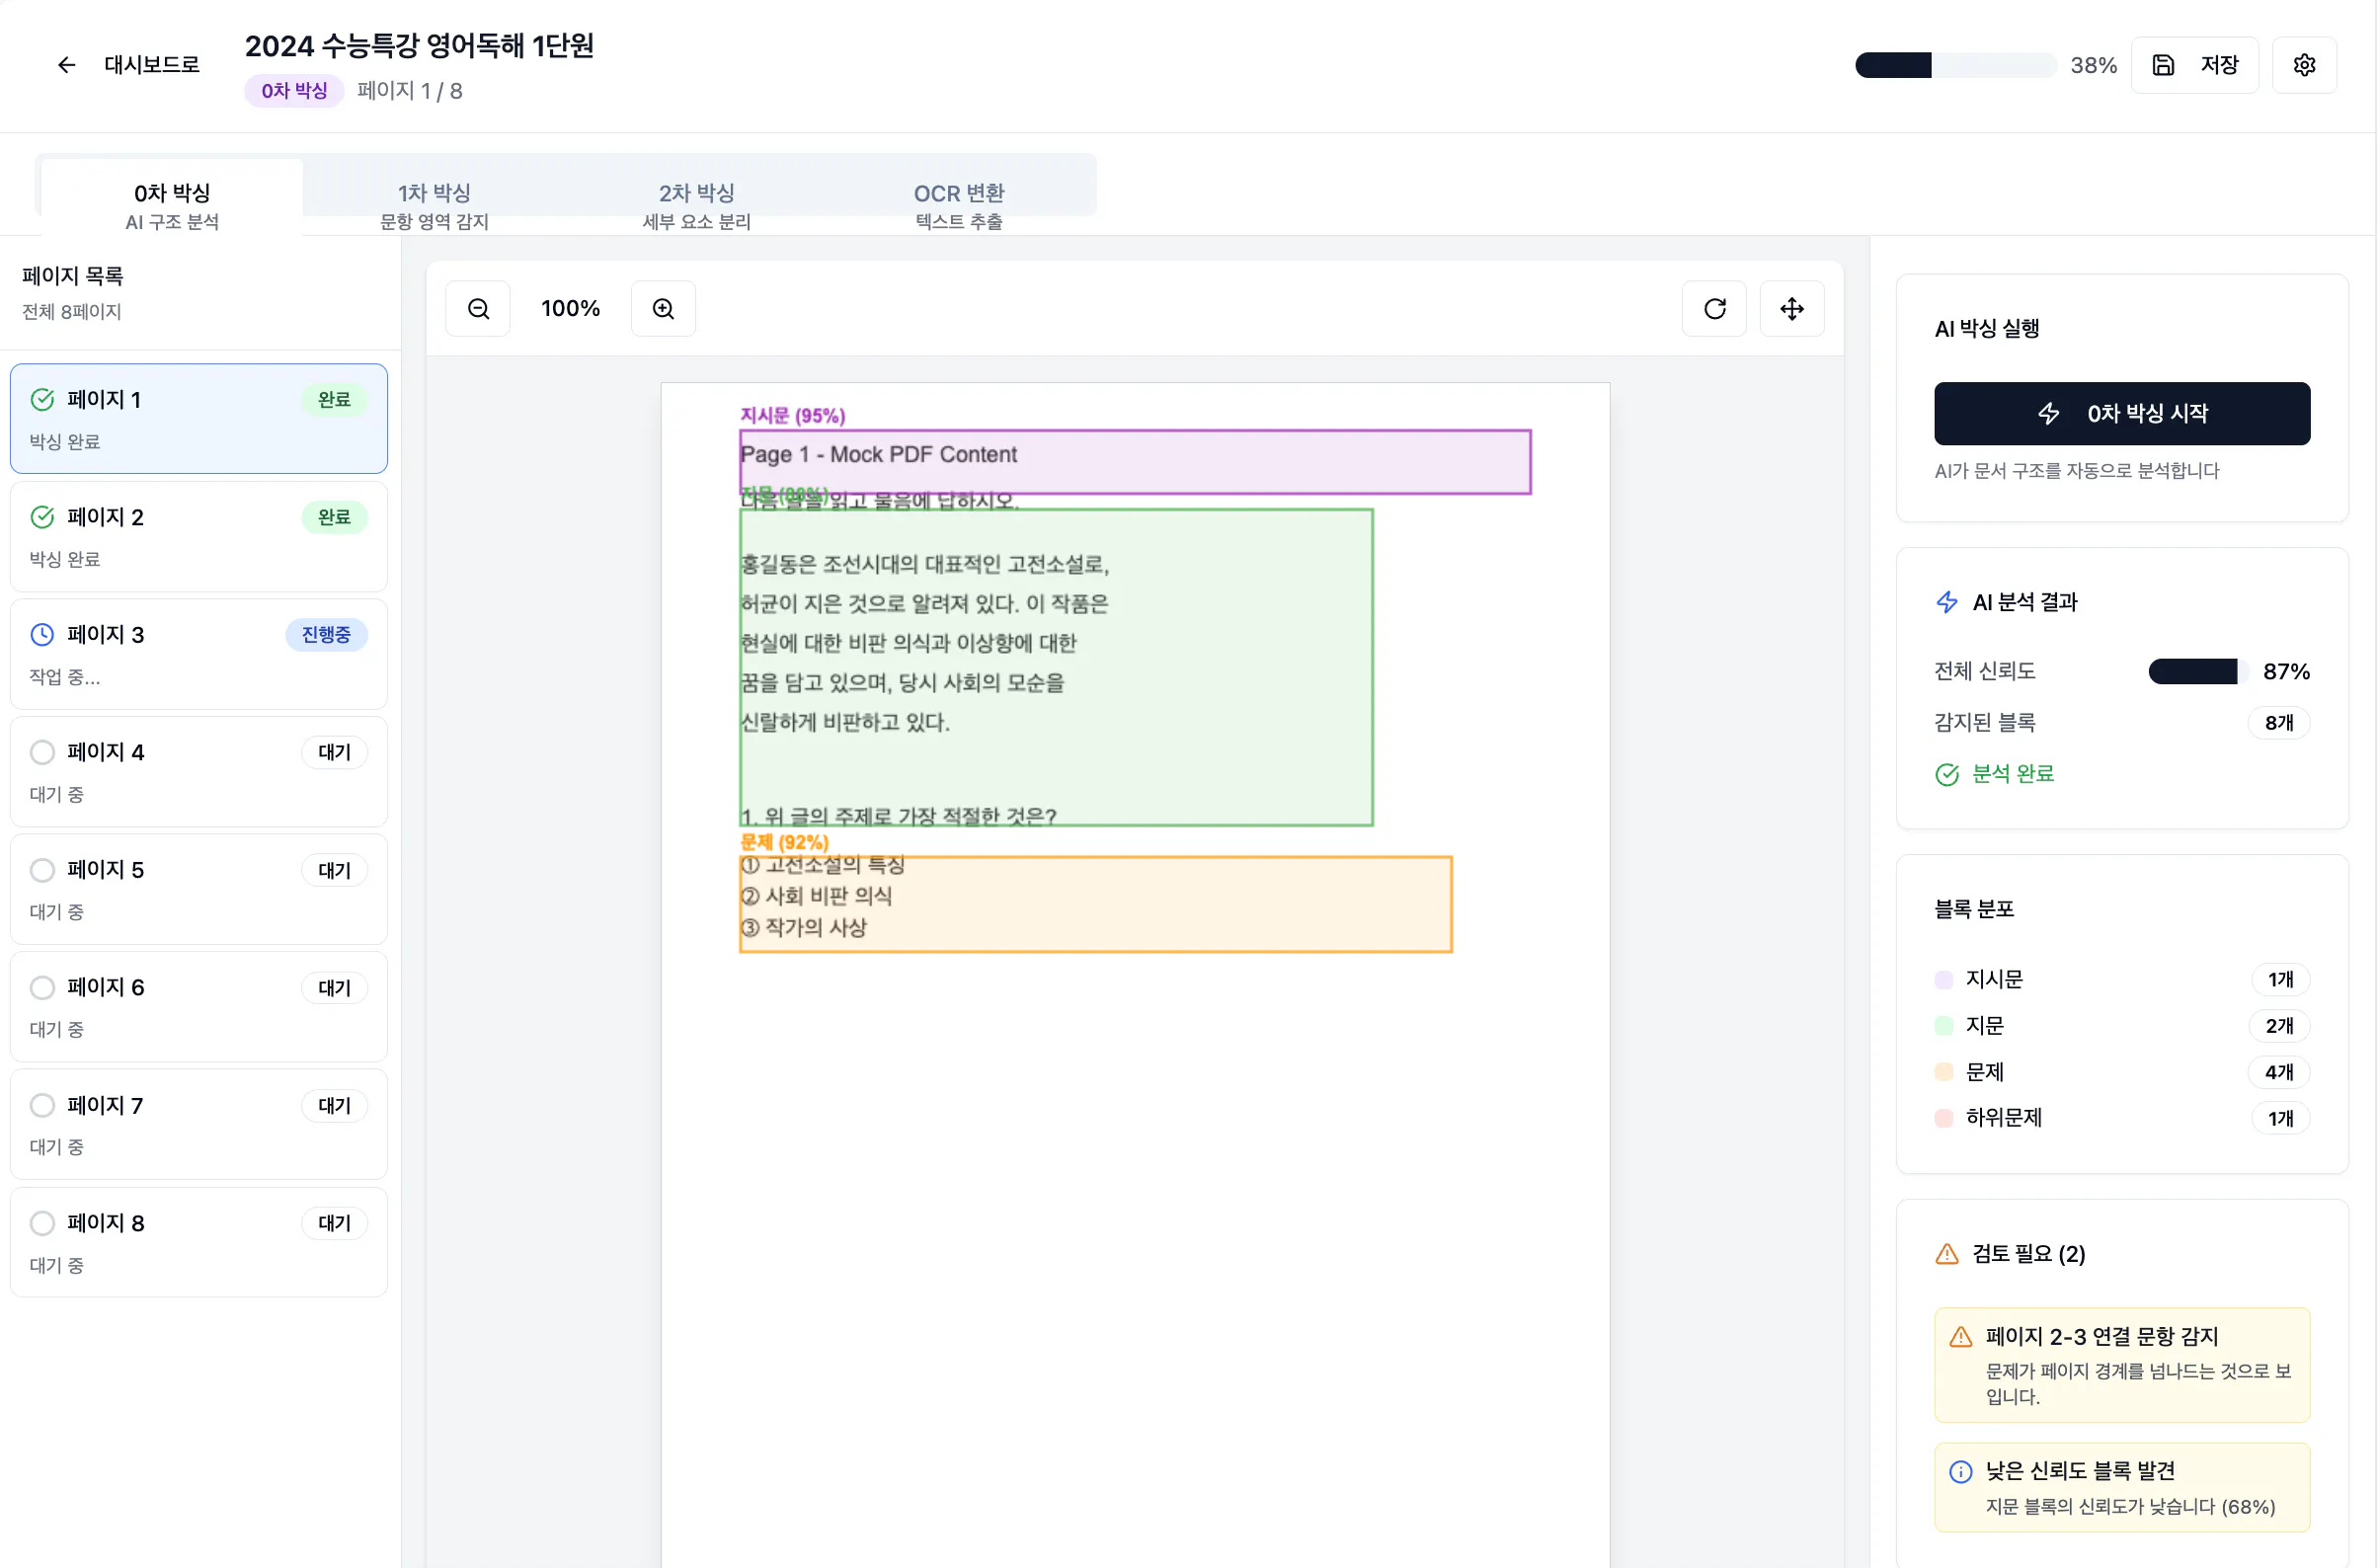Screen dimensions: 2378x1568
Task: Click the green check icon on 페이지 1
Action: [42, 400]
